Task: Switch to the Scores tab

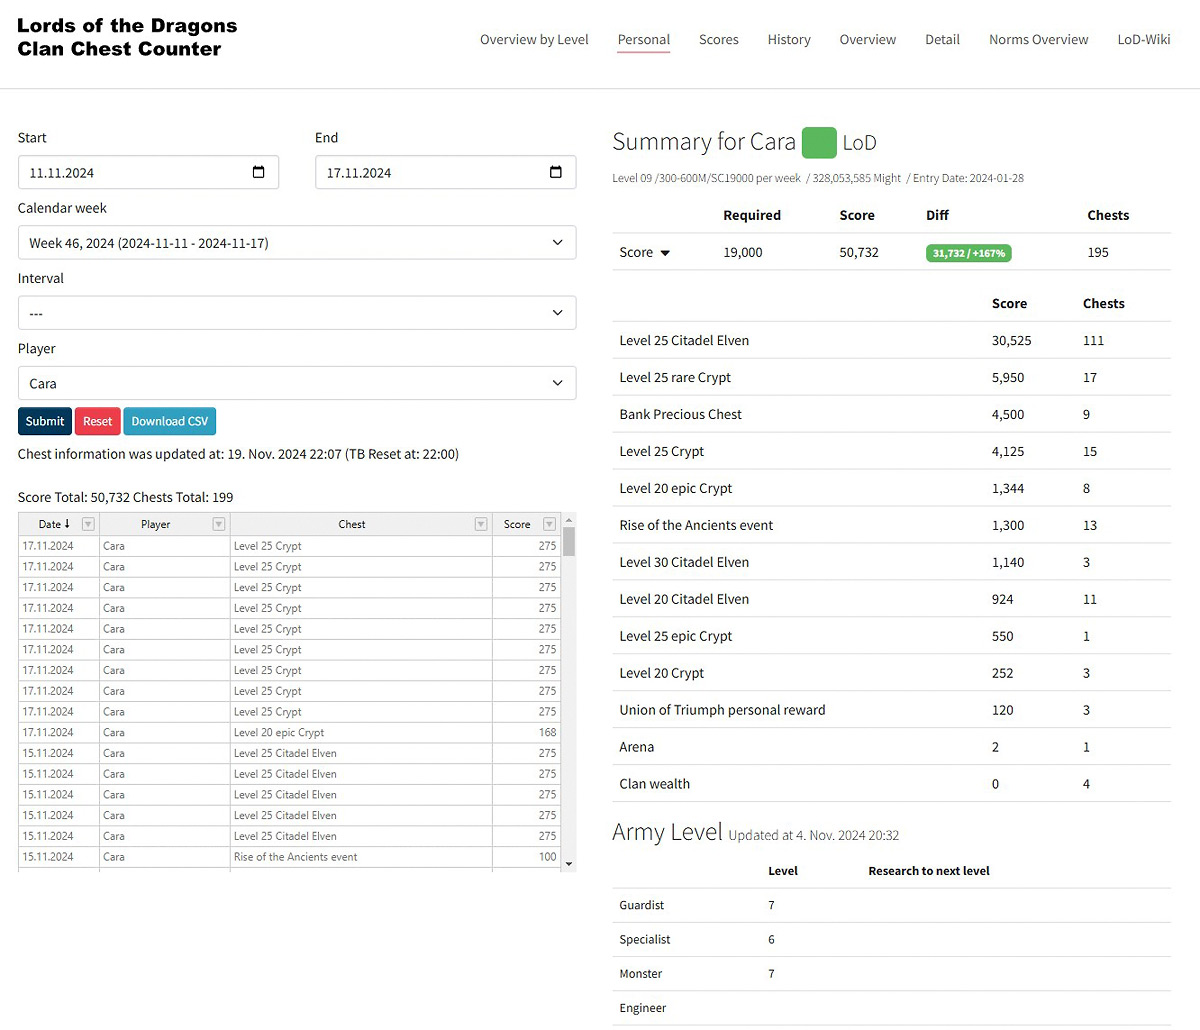Action: coord(718,40)
